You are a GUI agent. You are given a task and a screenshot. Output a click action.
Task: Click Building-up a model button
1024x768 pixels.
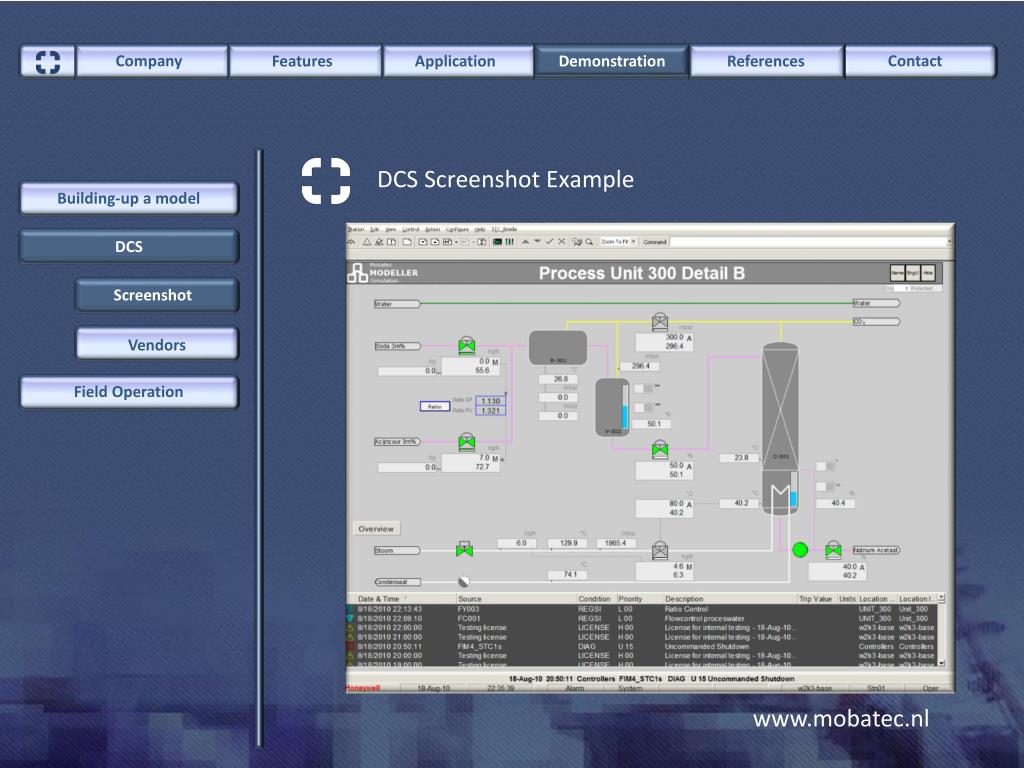click(x=129, y=199)
